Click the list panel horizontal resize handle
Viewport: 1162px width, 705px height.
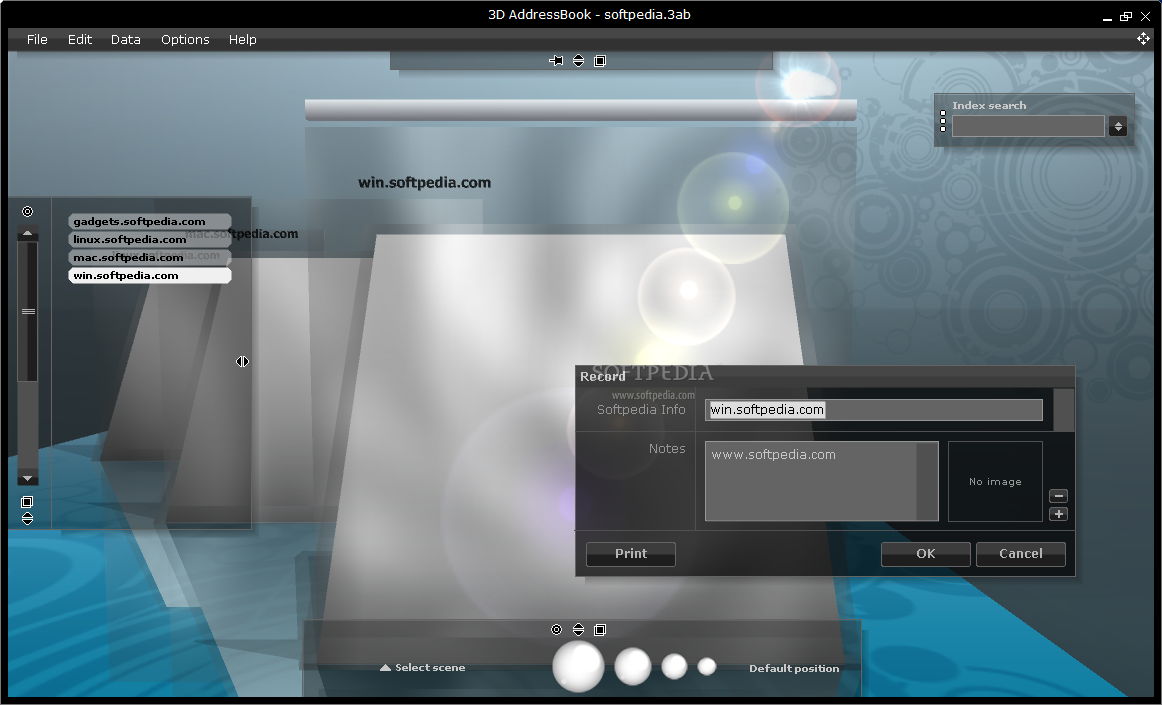point(242,361)
